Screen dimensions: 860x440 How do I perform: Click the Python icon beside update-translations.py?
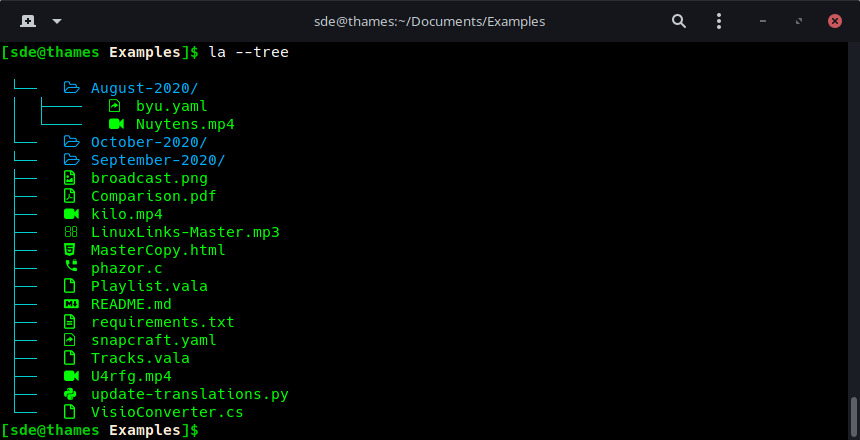(70, 394)
